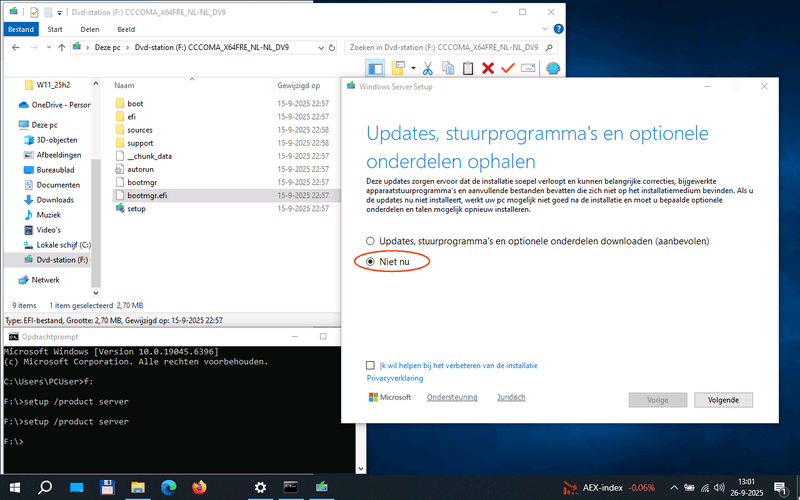Image resolution: width=800 pixels, height=500 pixels.
Task: Open the Explorer help question mark icon
Action: (x=559, y=29)
